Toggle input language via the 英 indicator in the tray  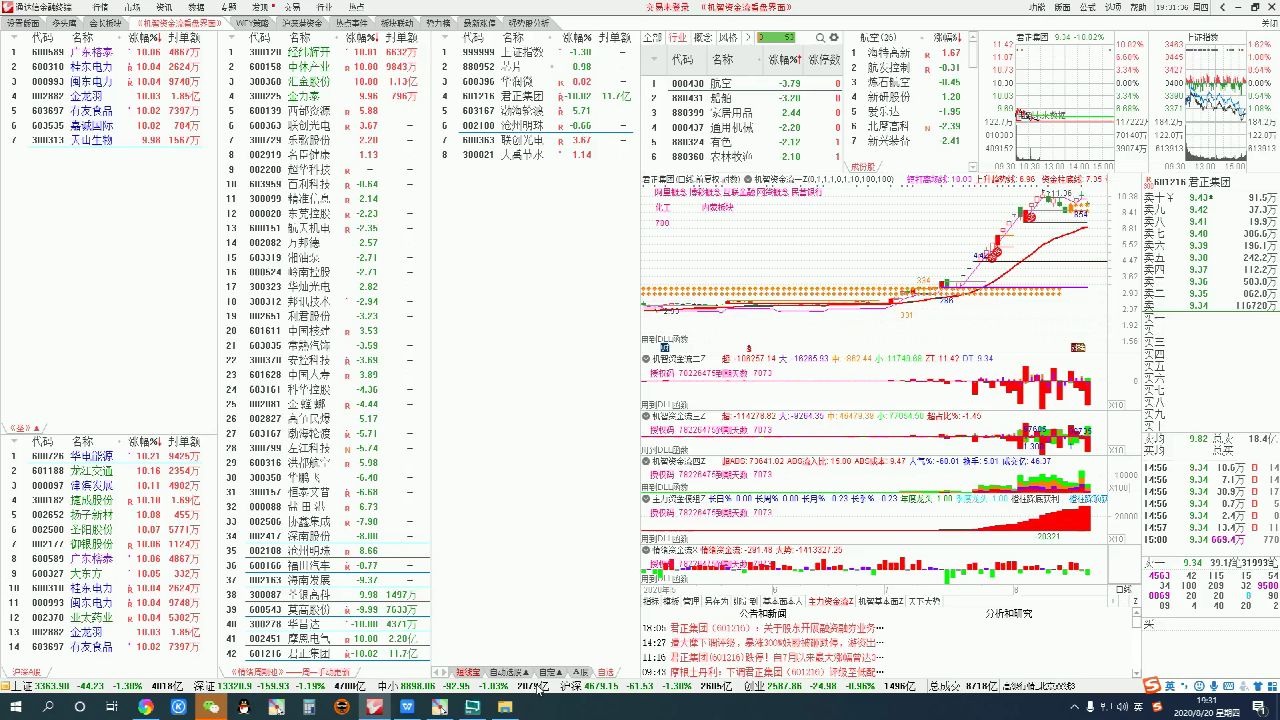point(1138,707)
